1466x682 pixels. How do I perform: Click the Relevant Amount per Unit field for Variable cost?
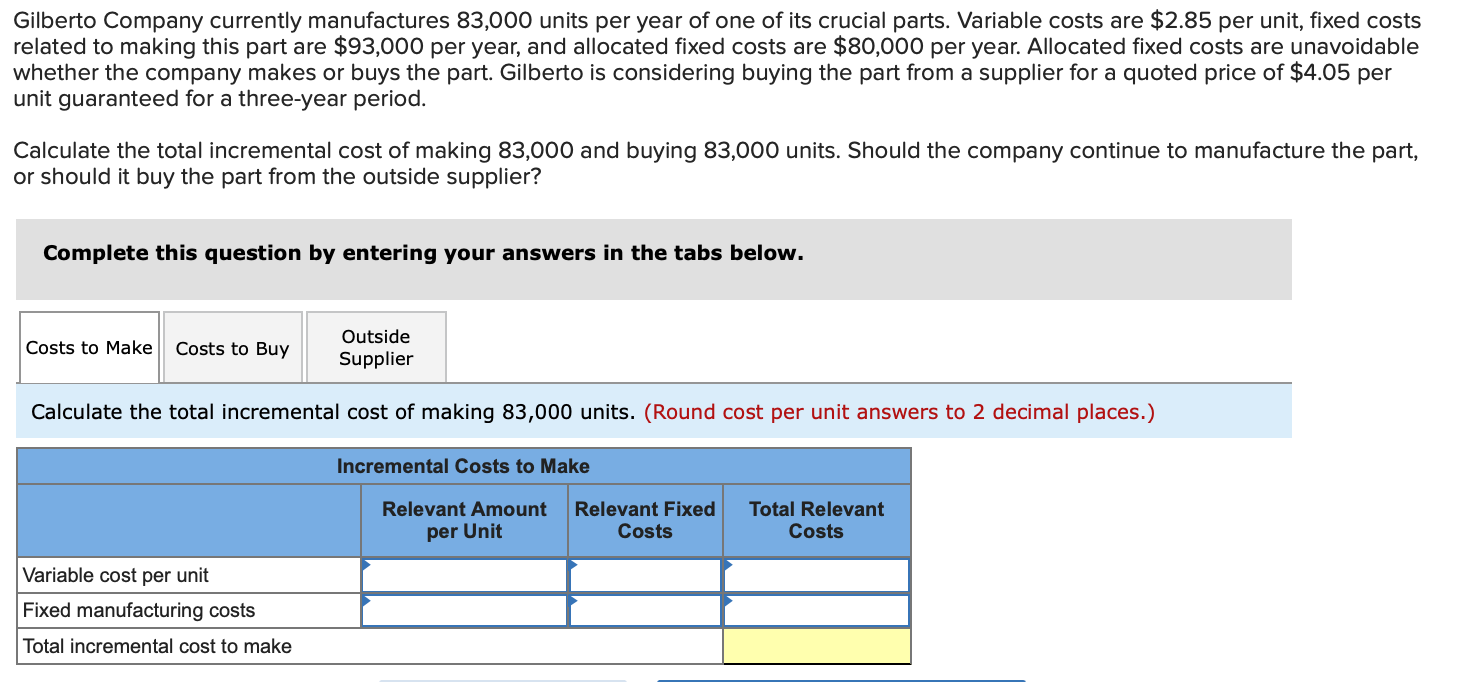(x=465, y=574)
